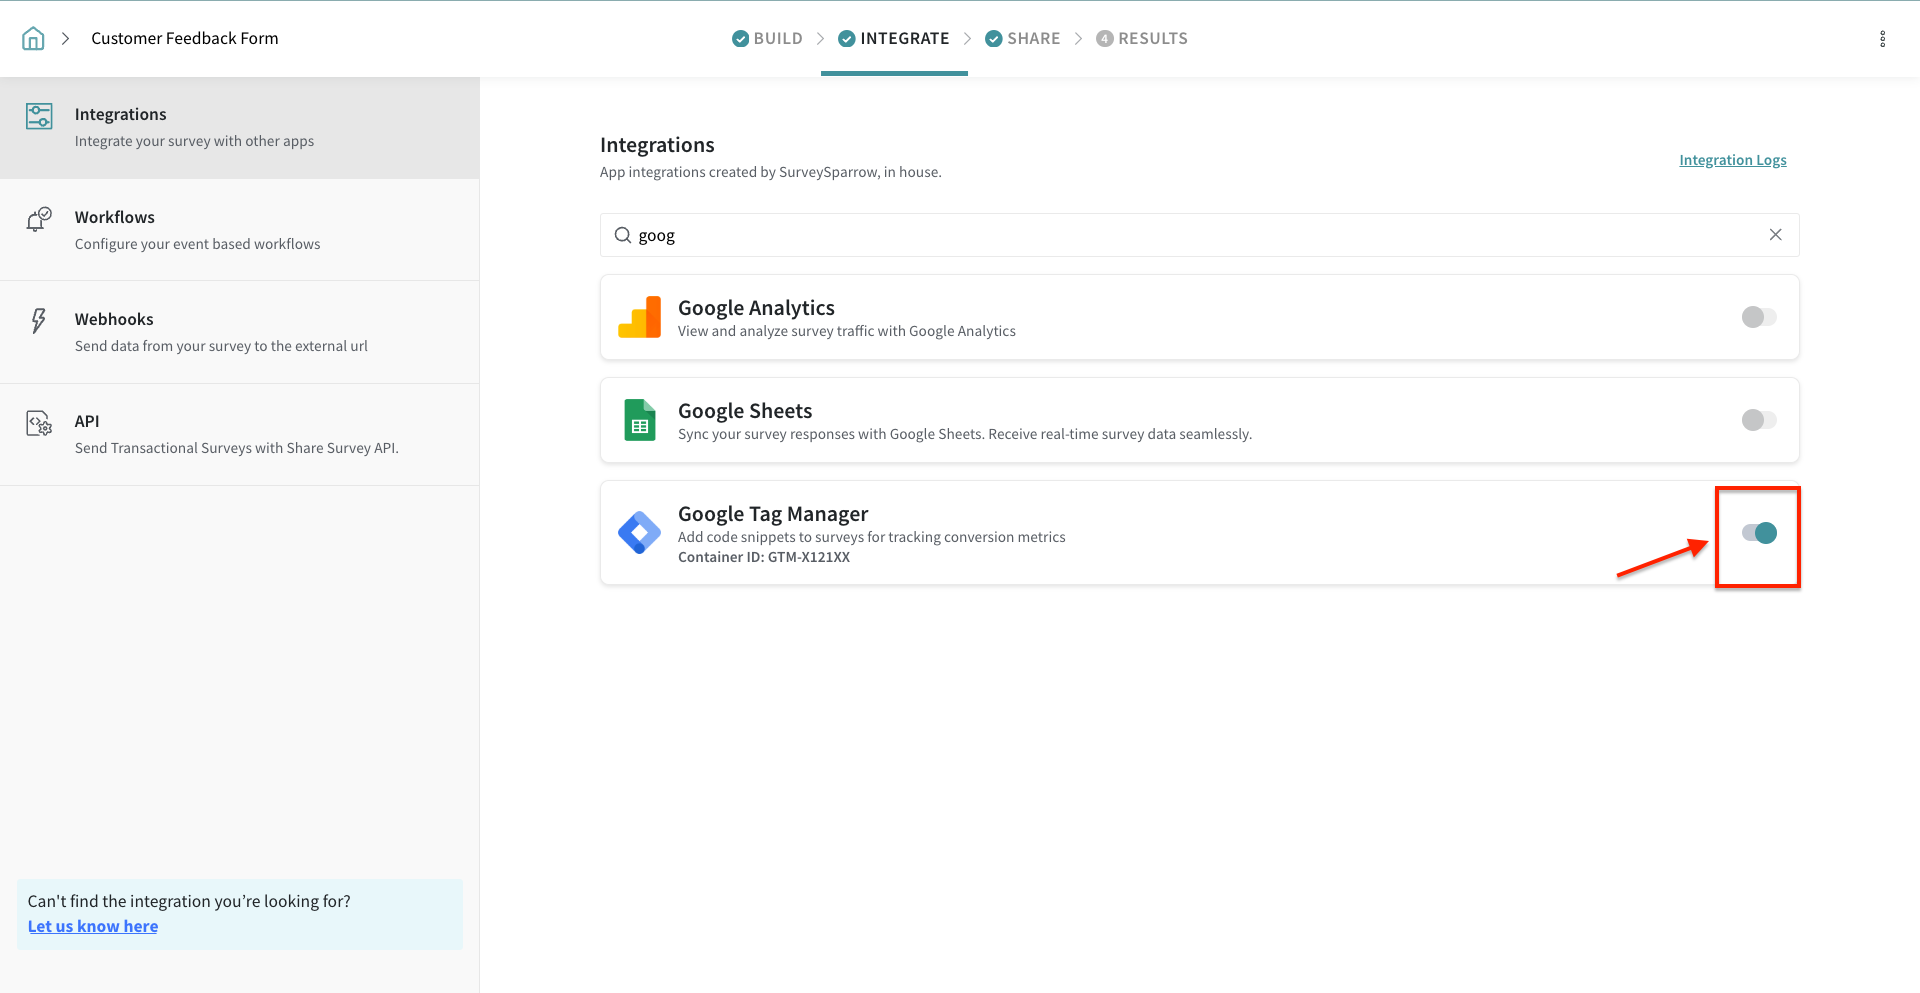
Task: Click the Webhooks lightning bolt icon
Action: (x=38, y=321)
